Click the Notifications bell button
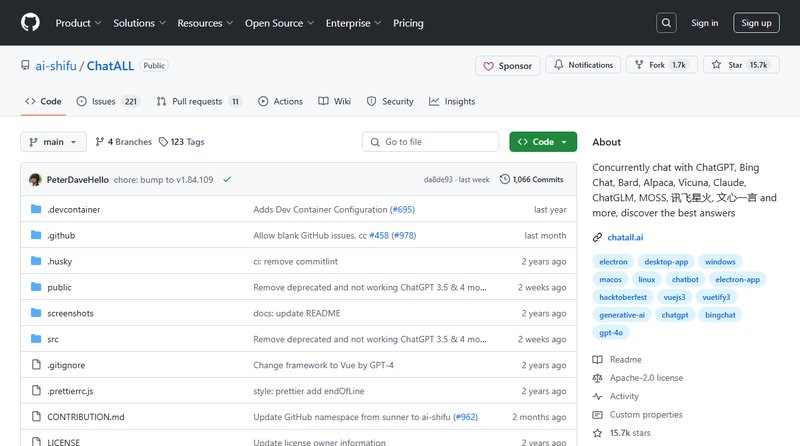This screenshot has width=800, height=446. click(x=584, y=65)
